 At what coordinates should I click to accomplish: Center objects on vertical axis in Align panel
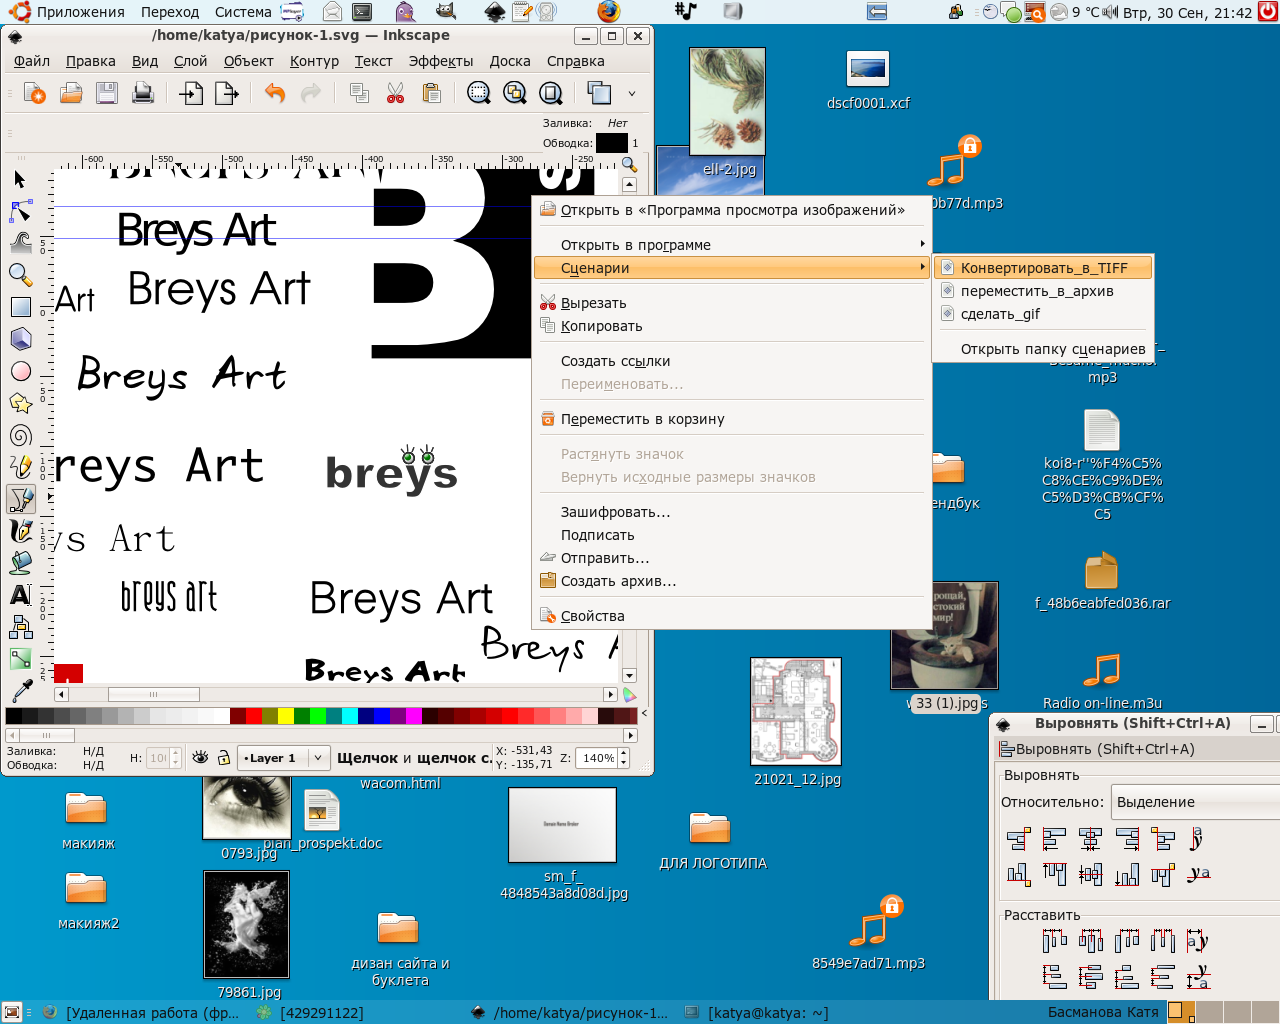coord(1090,840)
